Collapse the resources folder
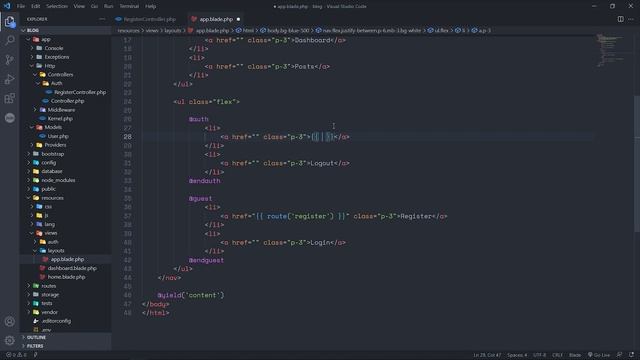Image resolution: width=640 pixels, height=360 pixels. [65, 198]
